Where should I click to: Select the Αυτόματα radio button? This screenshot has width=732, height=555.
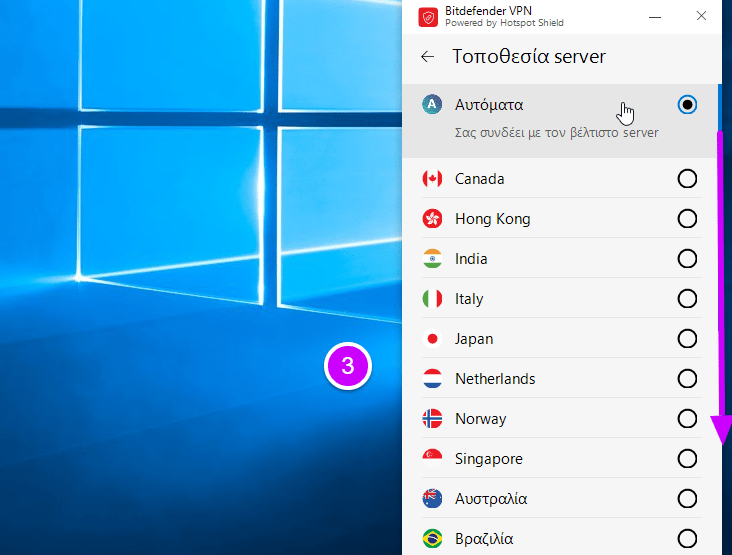[687, 105]
